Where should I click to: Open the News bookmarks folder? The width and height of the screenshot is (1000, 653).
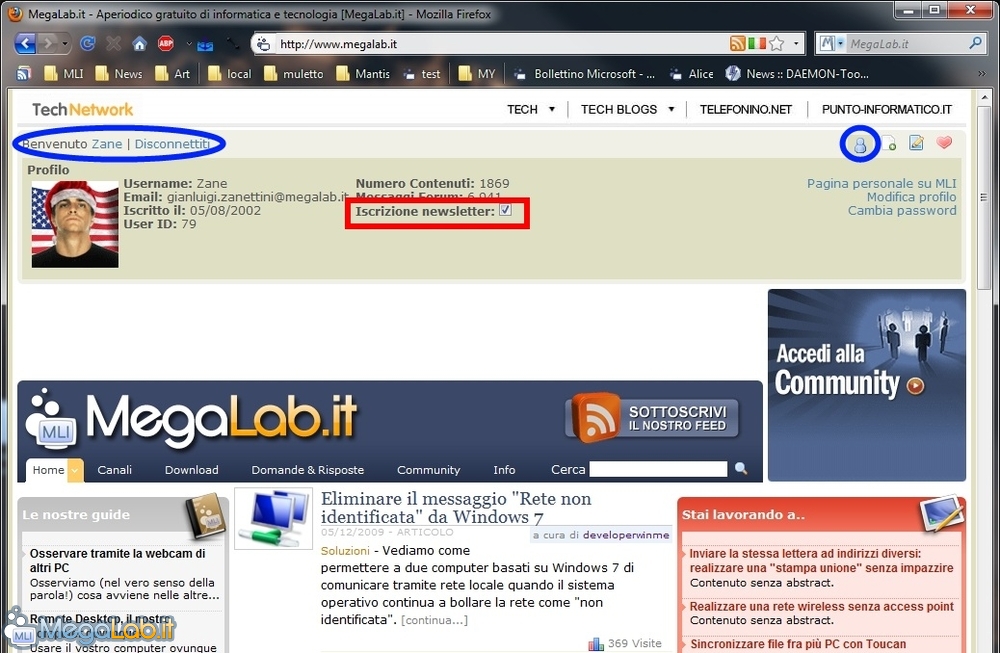click(x=119, y=74)
